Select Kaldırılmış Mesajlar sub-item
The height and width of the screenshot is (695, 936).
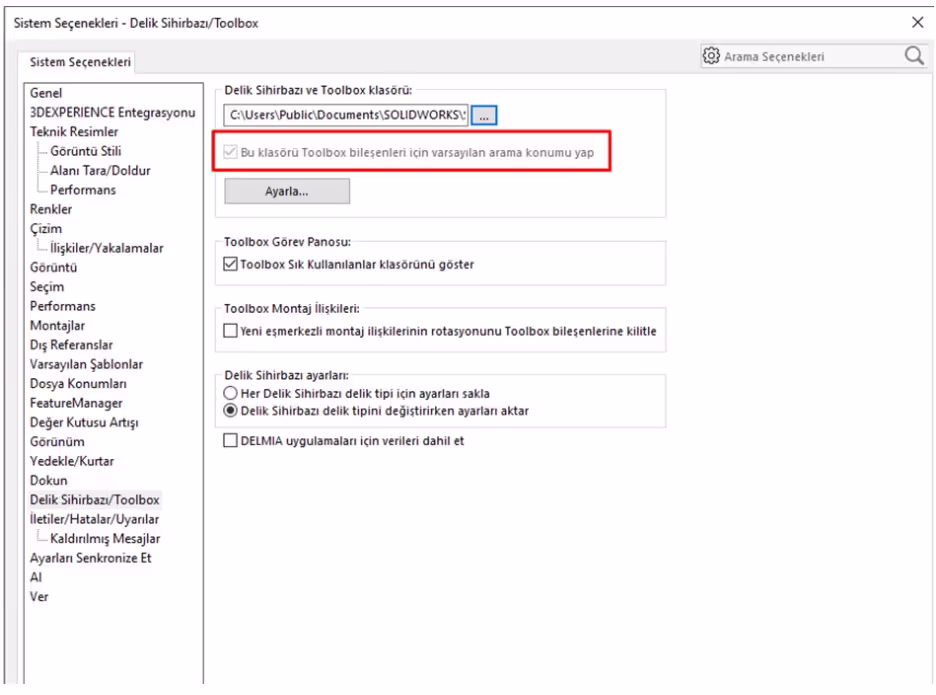(105, 539)
